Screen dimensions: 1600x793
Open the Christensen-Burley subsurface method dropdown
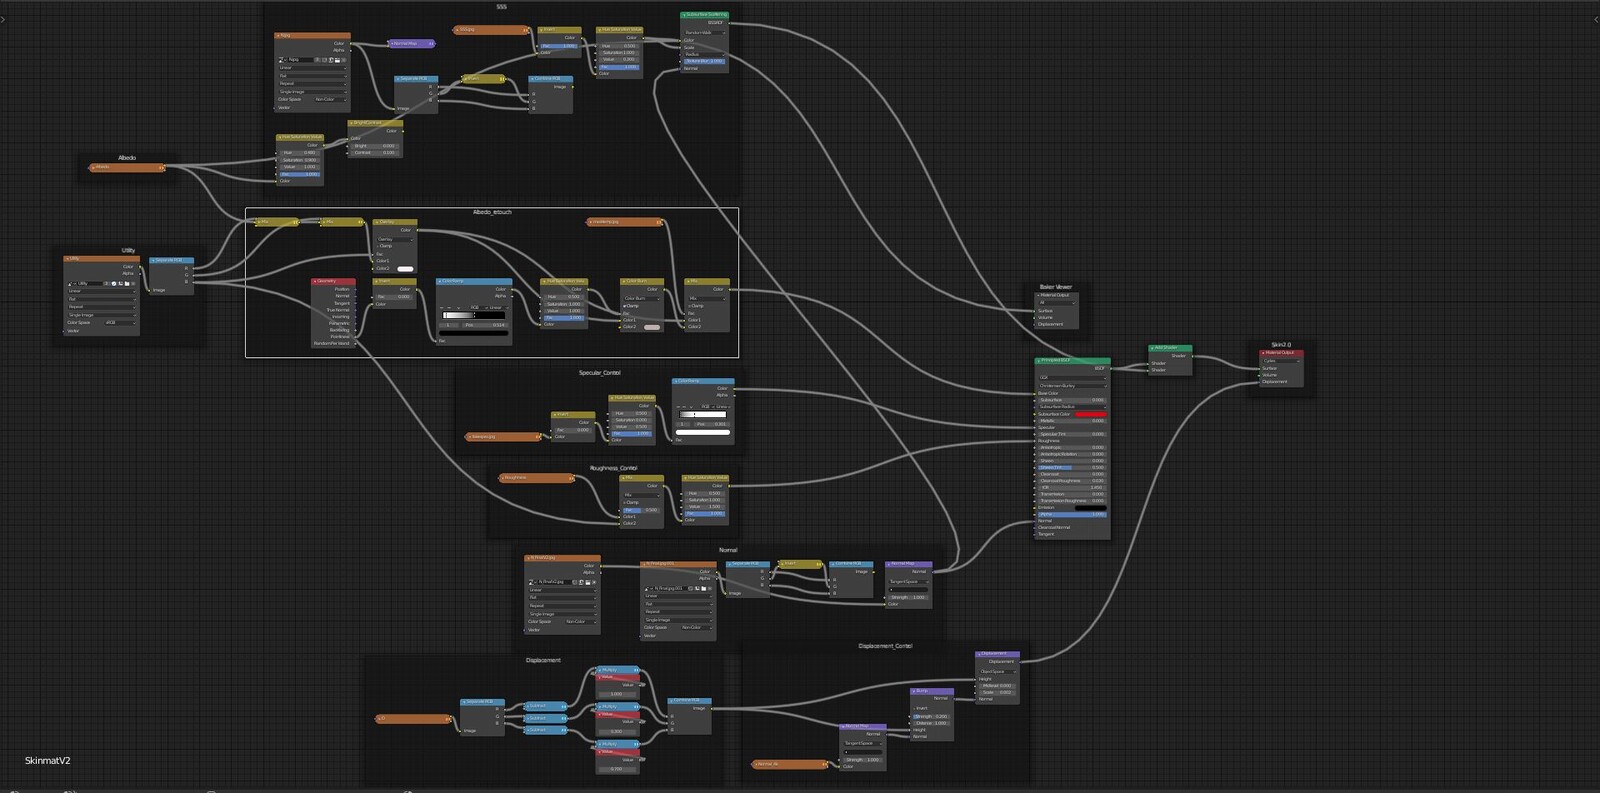(x=1073, y=386)
